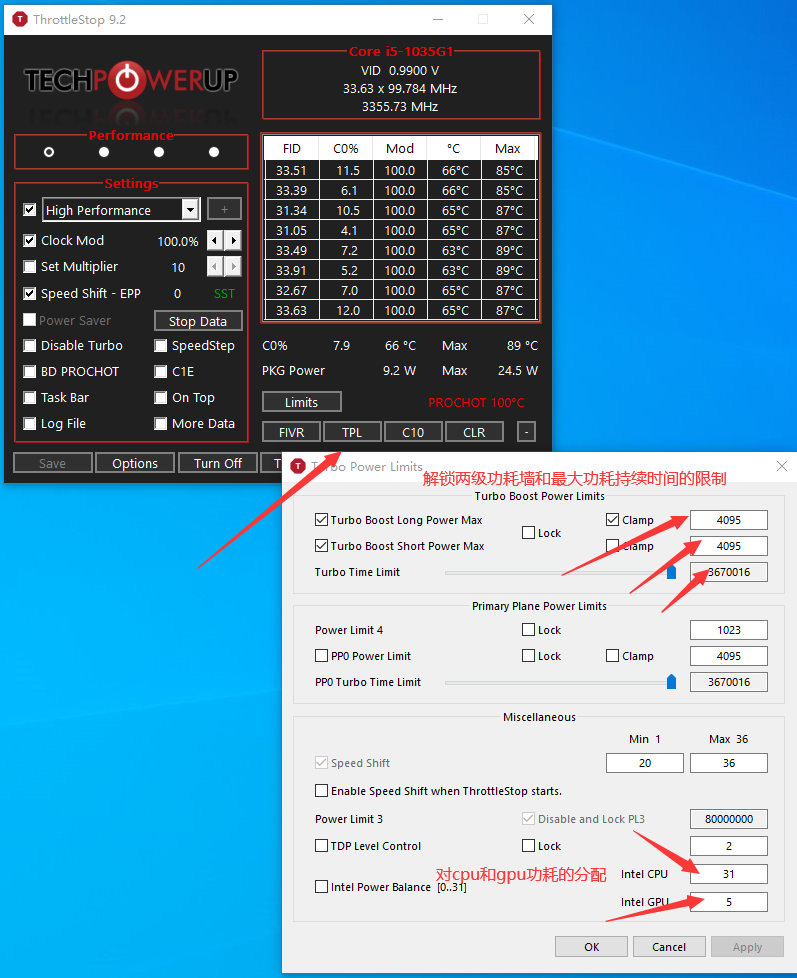Adjust the PP0 Turbo Time Limit slider handle

(x=671, y=682)
